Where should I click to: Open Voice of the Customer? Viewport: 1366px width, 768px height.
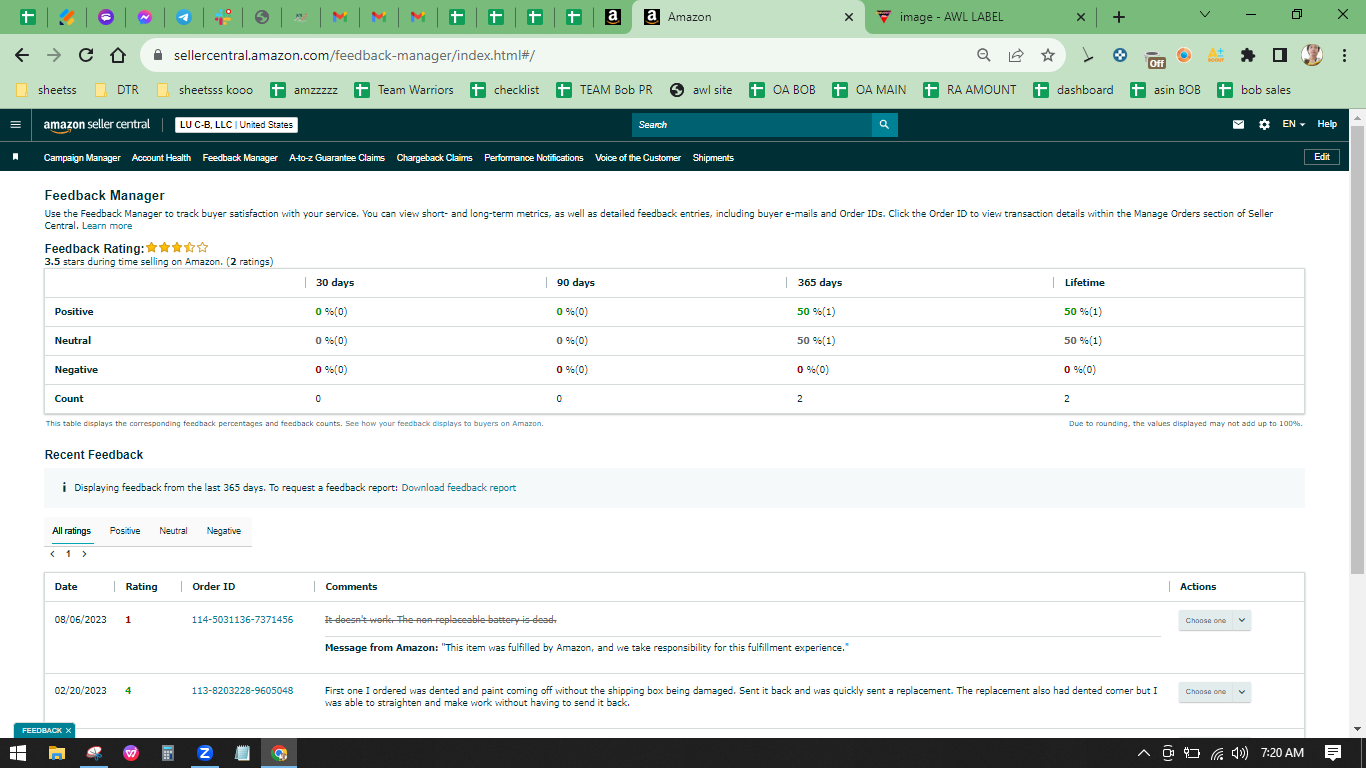pyautogui.click(x=638, y=158)
